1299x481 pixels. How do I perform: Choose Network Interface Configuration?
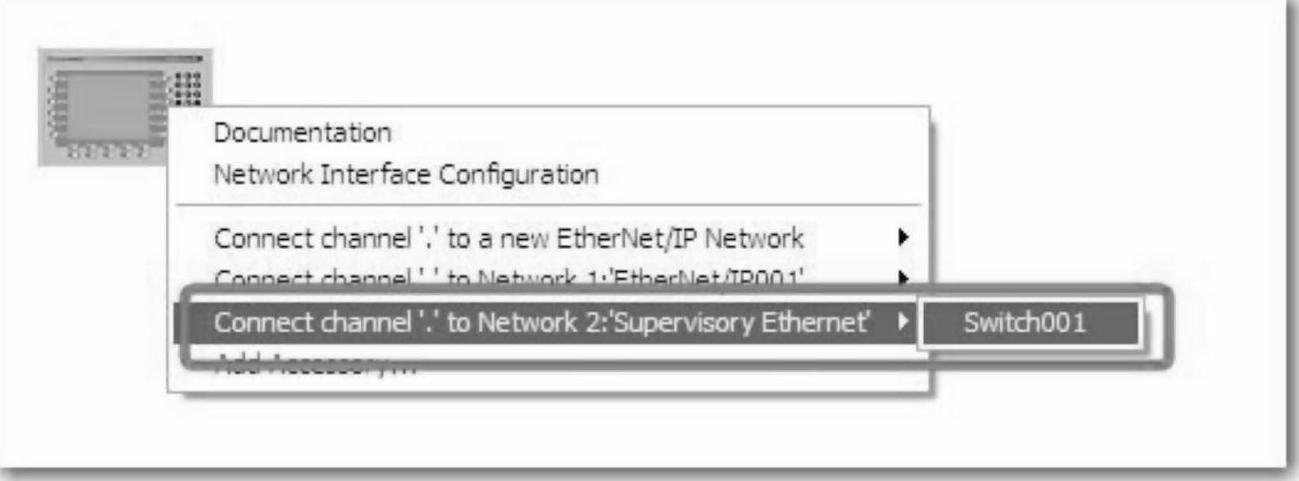(406, 174)
